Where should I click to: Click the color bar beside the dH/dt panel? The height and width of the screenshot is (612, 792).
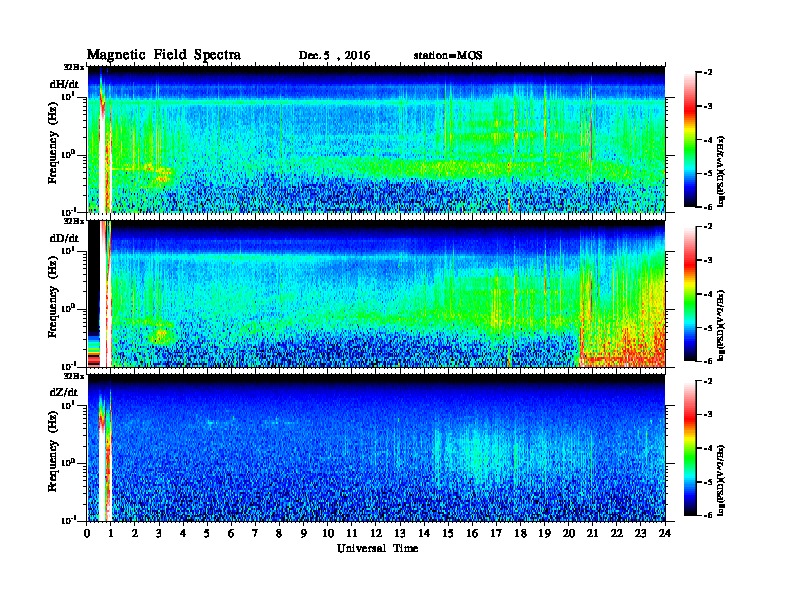pos(690,140)
